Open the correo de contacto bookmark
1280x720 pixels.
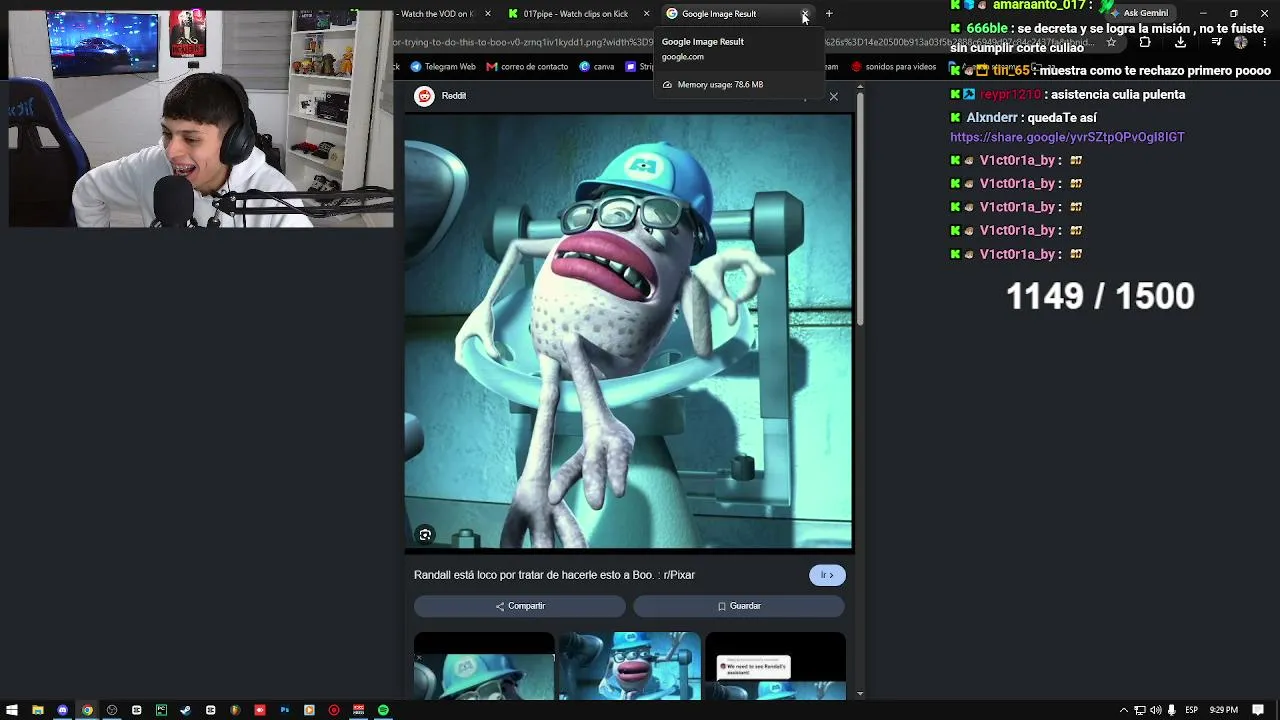[x=527, y=67]
